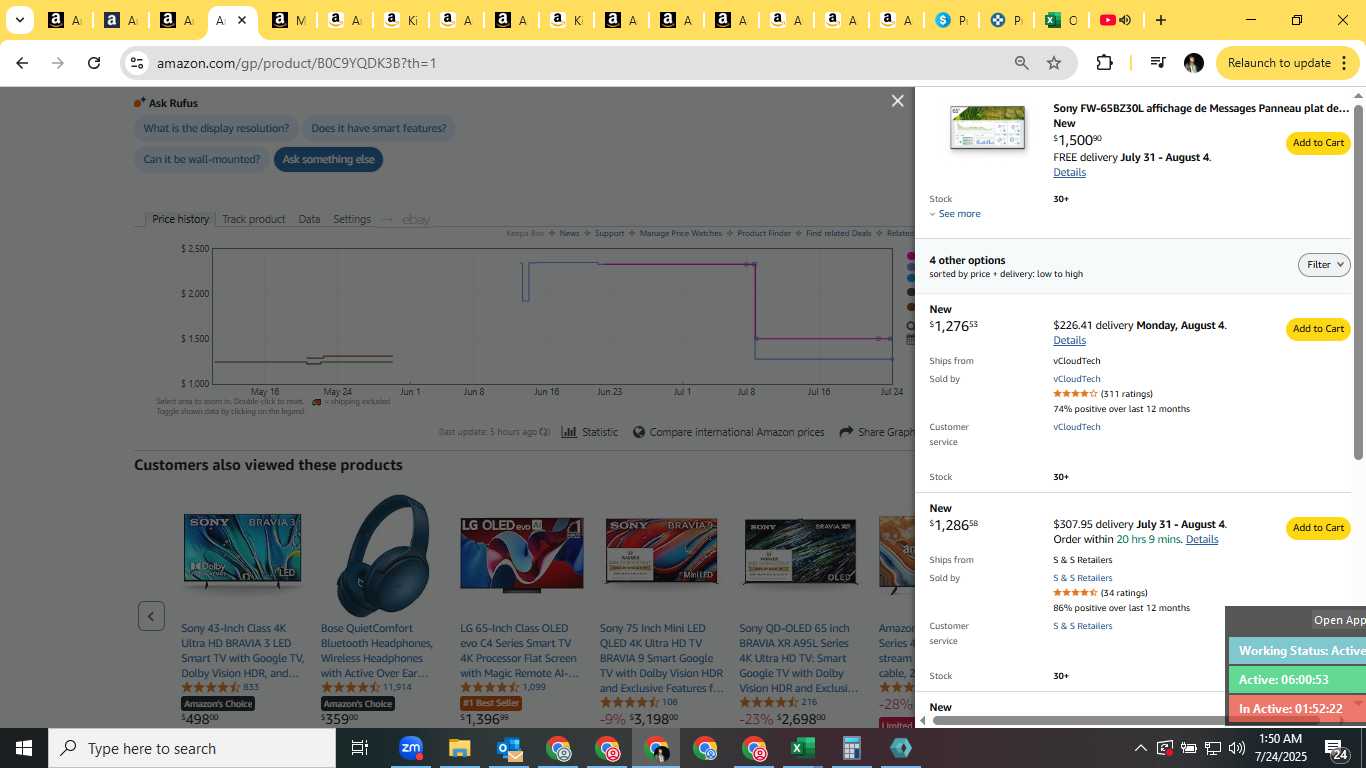Open Outlook from the taskbar

coord(508,748)
